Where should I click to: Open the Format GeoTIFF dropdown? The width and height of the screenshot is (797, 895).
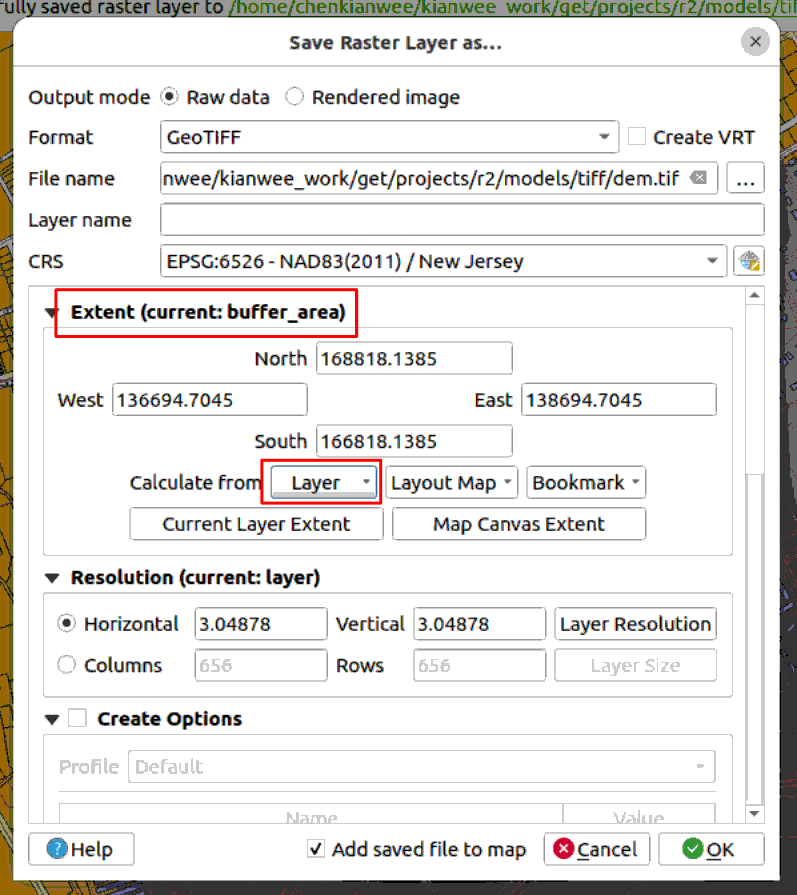(x=389, y=137)
